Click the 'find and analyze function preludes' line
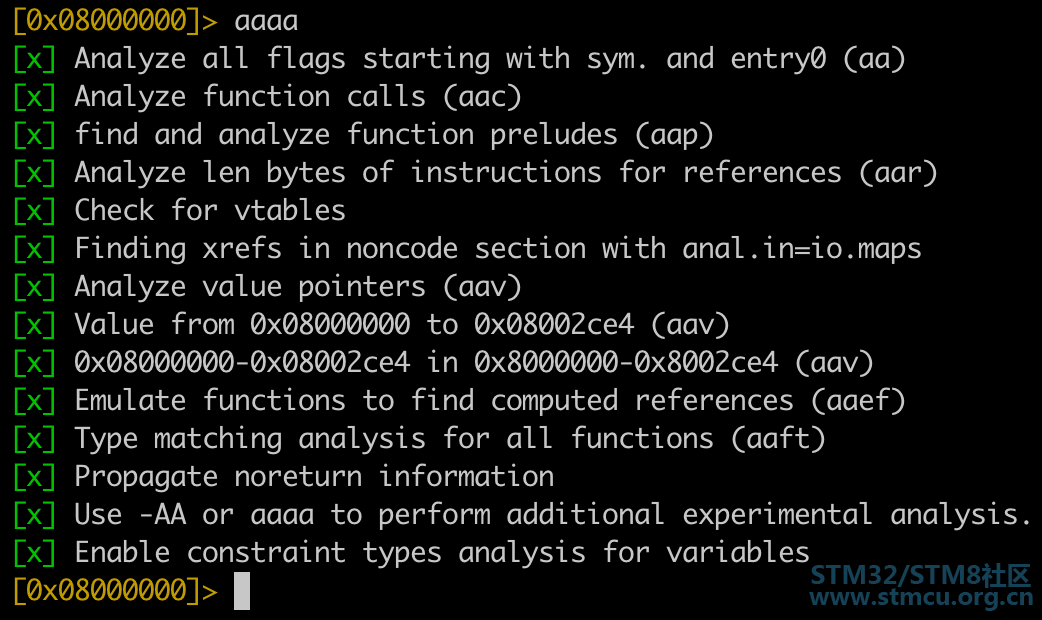Viewport: 1042px width, 620px height. click(394, 135)
